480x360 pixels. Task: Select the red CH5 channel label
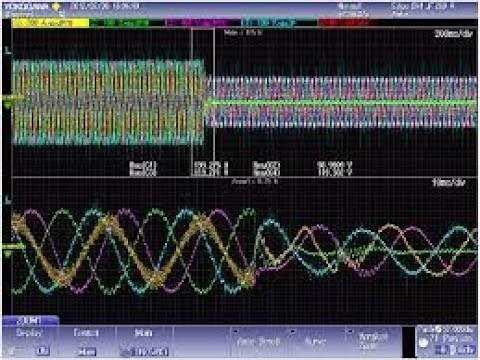tap(347, 23)
